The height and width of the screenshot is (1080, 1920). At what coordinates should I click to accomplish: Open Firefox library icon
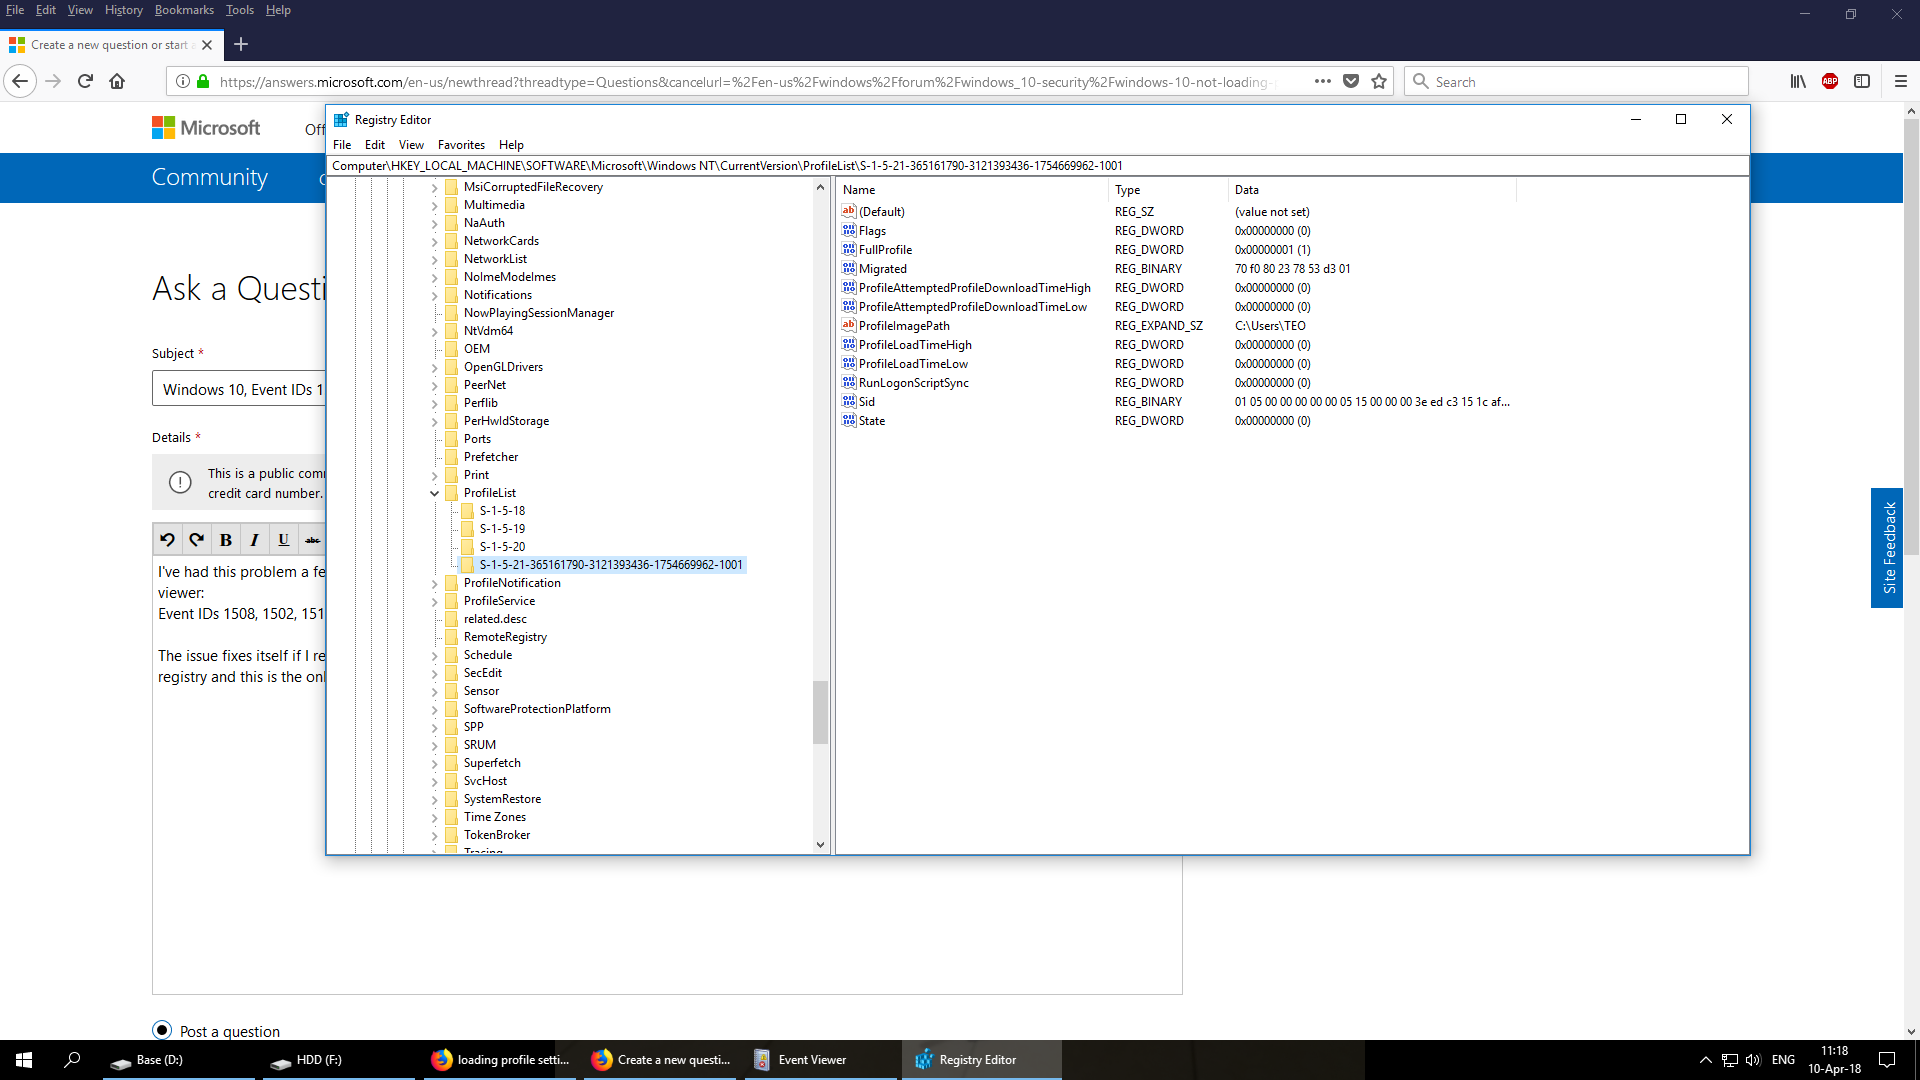point(1797,82)
